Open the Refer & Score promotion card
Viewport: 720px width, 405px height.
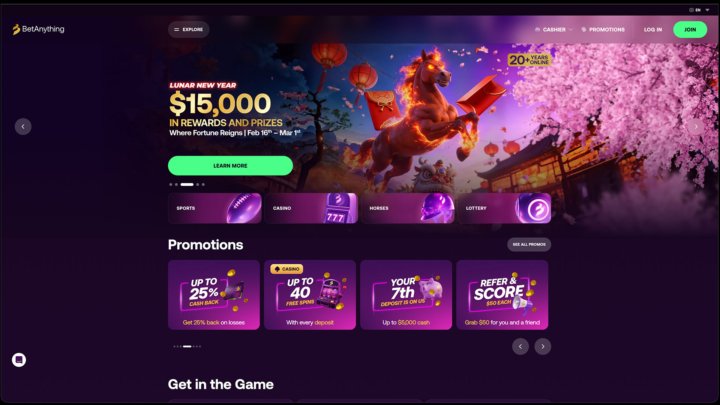pyautogui.click(x=502, y=295)
